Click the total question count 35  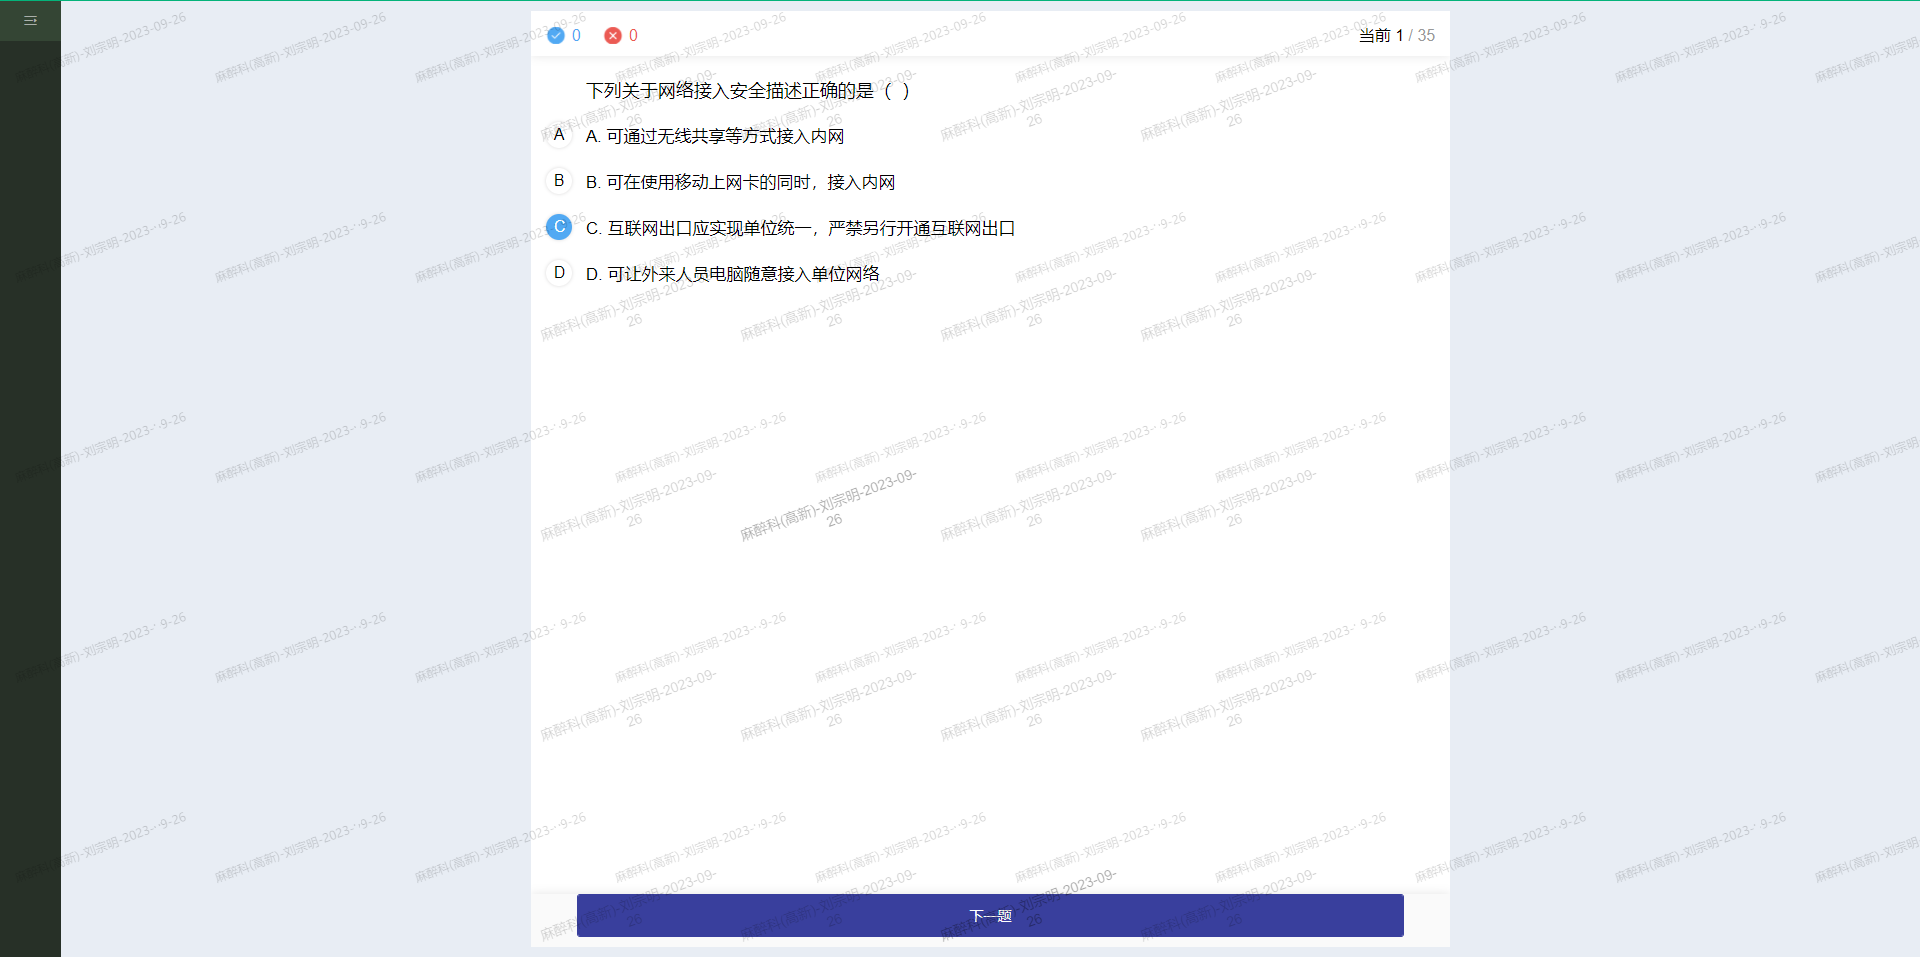pyautogui.click(x=1426, y=36)
